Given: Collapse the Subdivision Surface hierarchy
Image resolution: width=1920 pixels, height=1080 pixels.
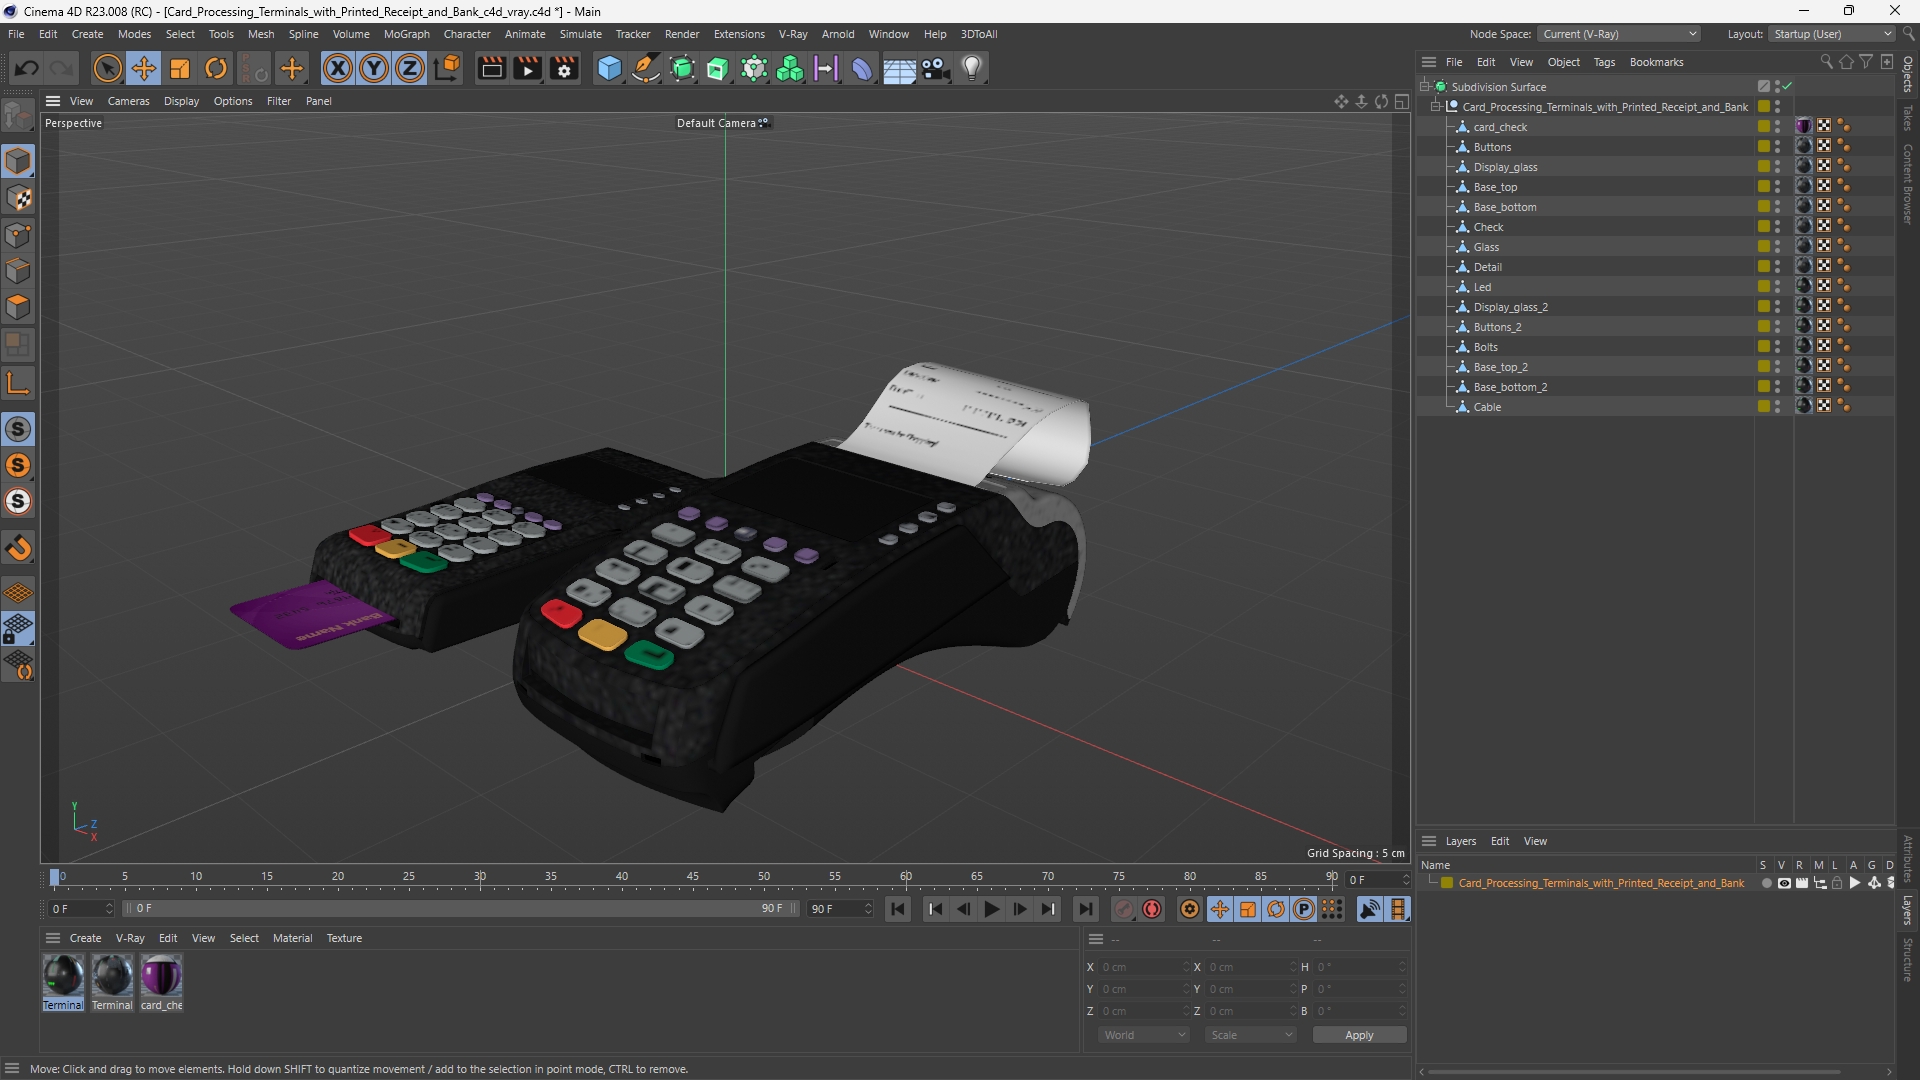Looking at the screenshot, I should click(x=1425, y=87).
